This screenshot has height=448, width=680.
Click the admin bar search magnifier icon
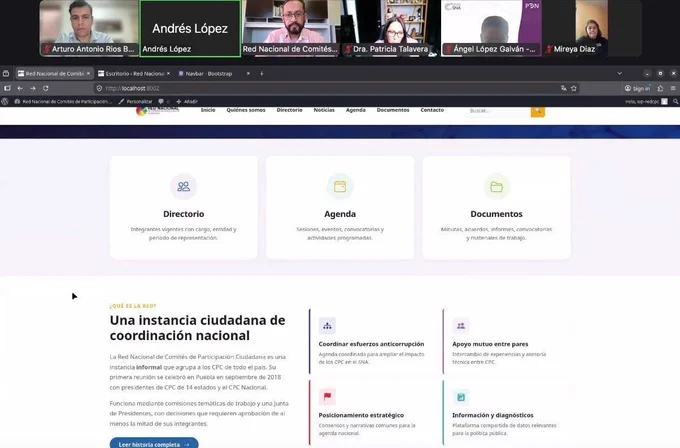click(x=675, y=101)
